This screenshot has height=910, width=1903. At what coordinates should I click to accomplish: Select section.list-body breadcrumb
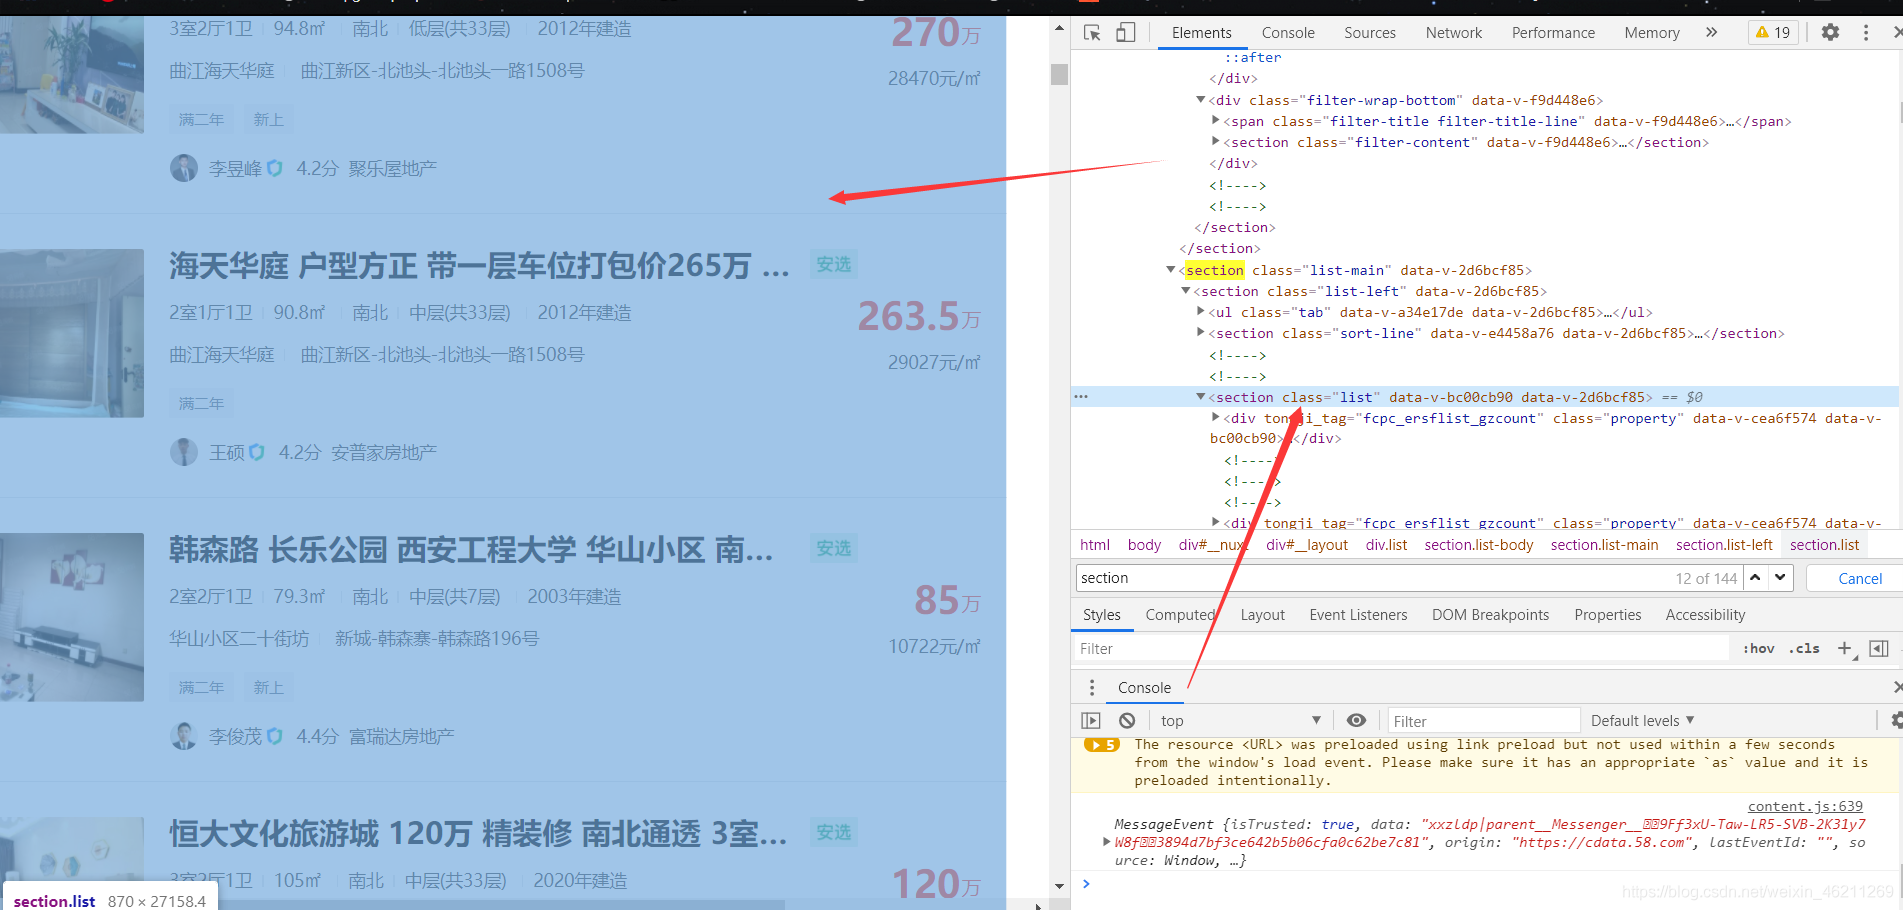[1479, 545]
